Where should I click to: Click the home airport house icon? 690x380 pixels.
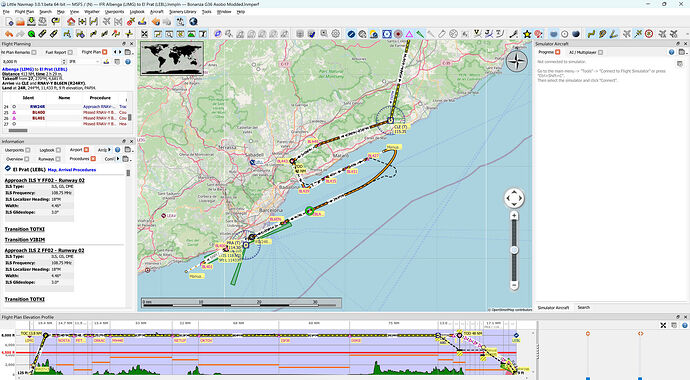(x=71, y=21)
